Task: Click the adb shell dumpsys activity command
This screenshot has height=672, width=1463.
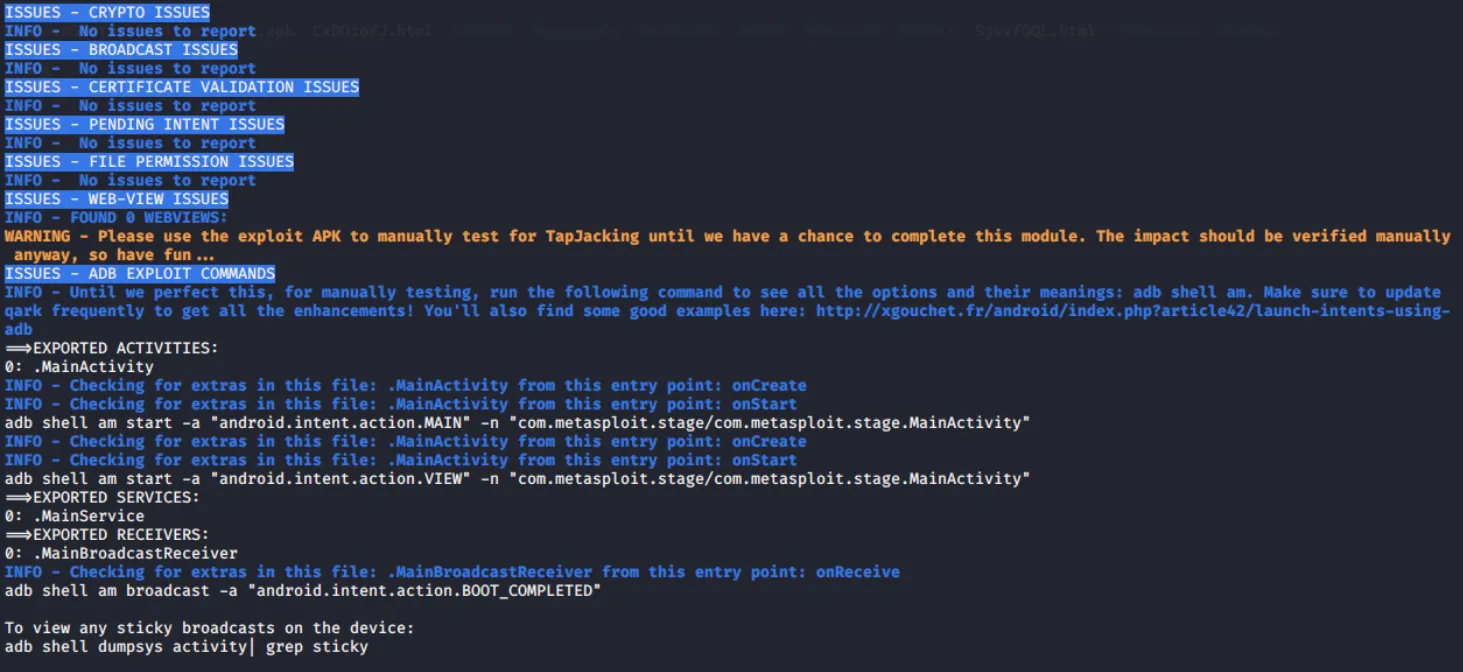Action: click(x=186, y=647)
